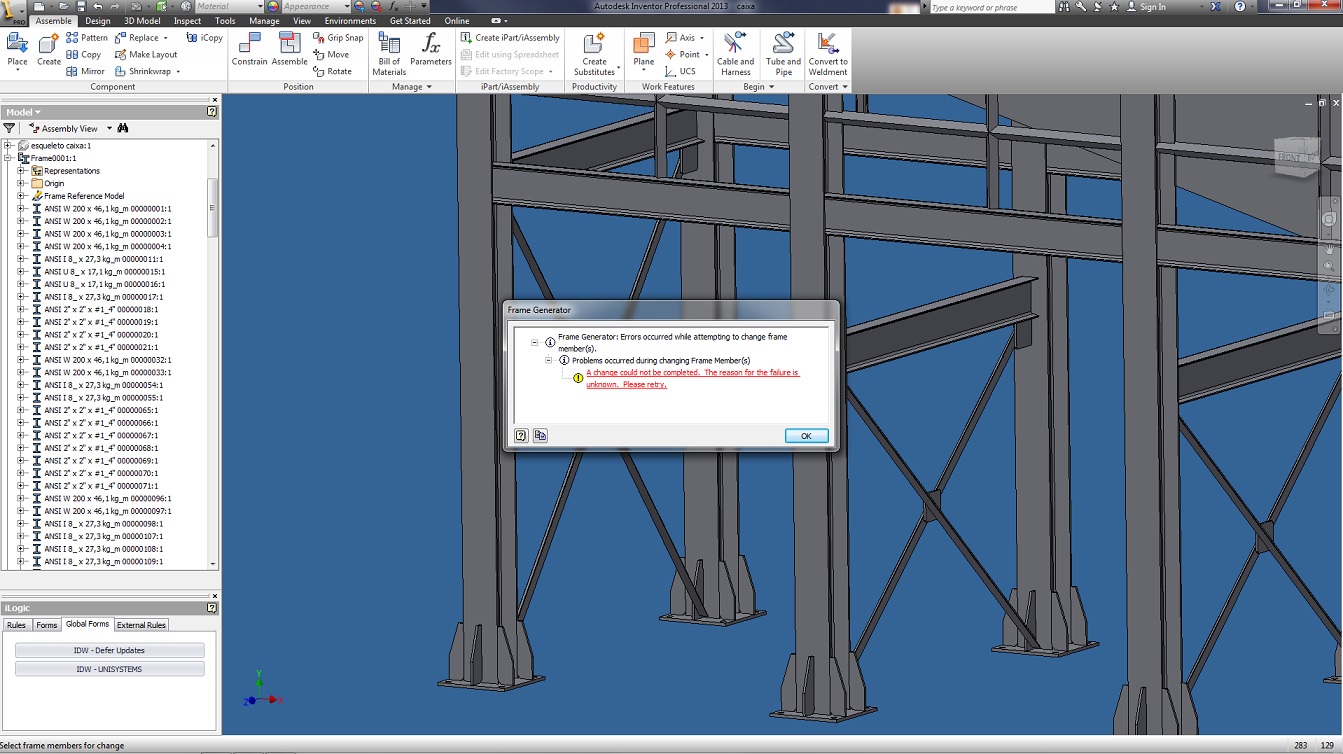Select the Rotate component tool
Viewport: 1343px width, 754px height.
(332, 71)
